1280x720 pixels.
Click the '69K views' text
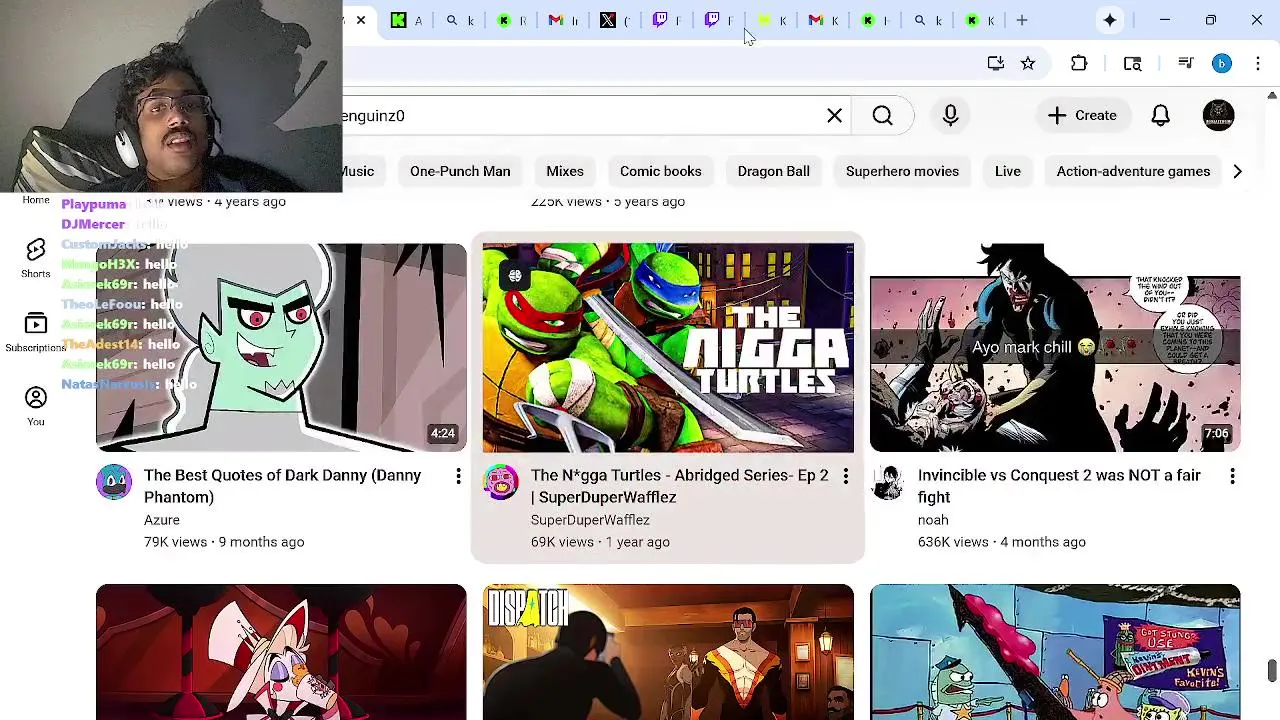(x=562, y=542)
